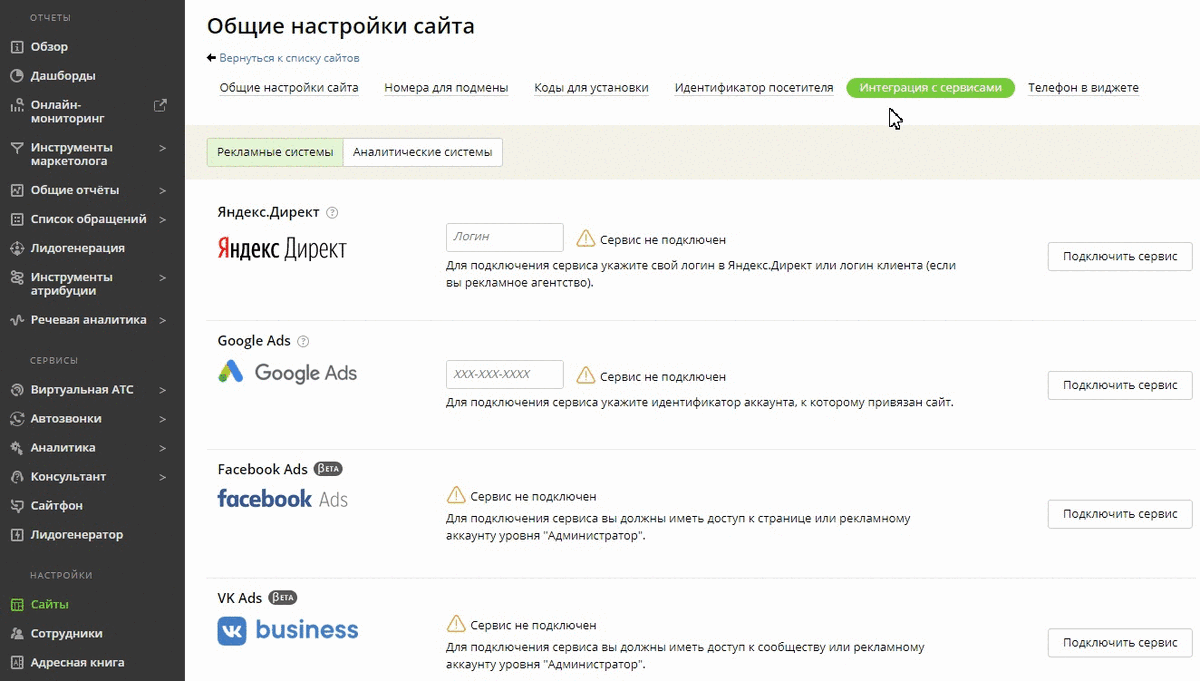Image resolution: width=1200 pixels, height=681 pixels.
Task: Click warning icon in Google Ads row
Action: point(585,376)
